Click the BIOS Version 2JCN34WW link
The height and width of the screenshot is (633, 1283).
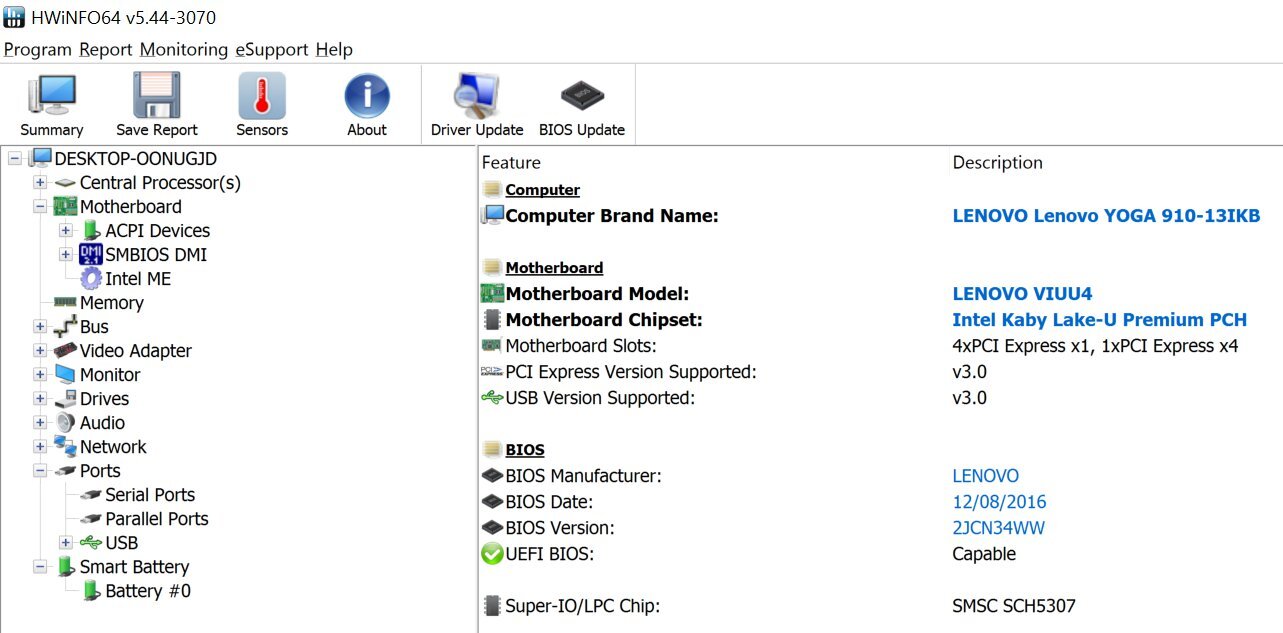coord(998,528)
